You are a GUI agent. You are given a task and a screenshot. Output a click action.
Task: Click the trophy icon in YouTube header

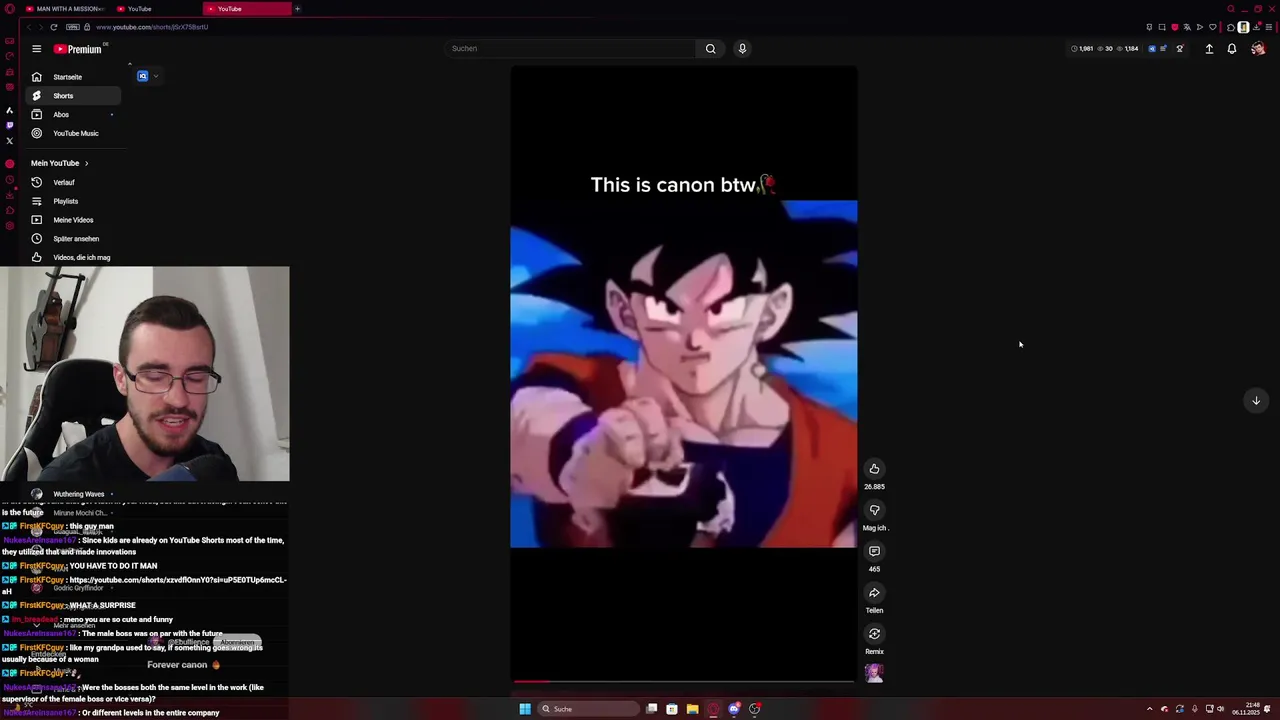pos(1180,49)
